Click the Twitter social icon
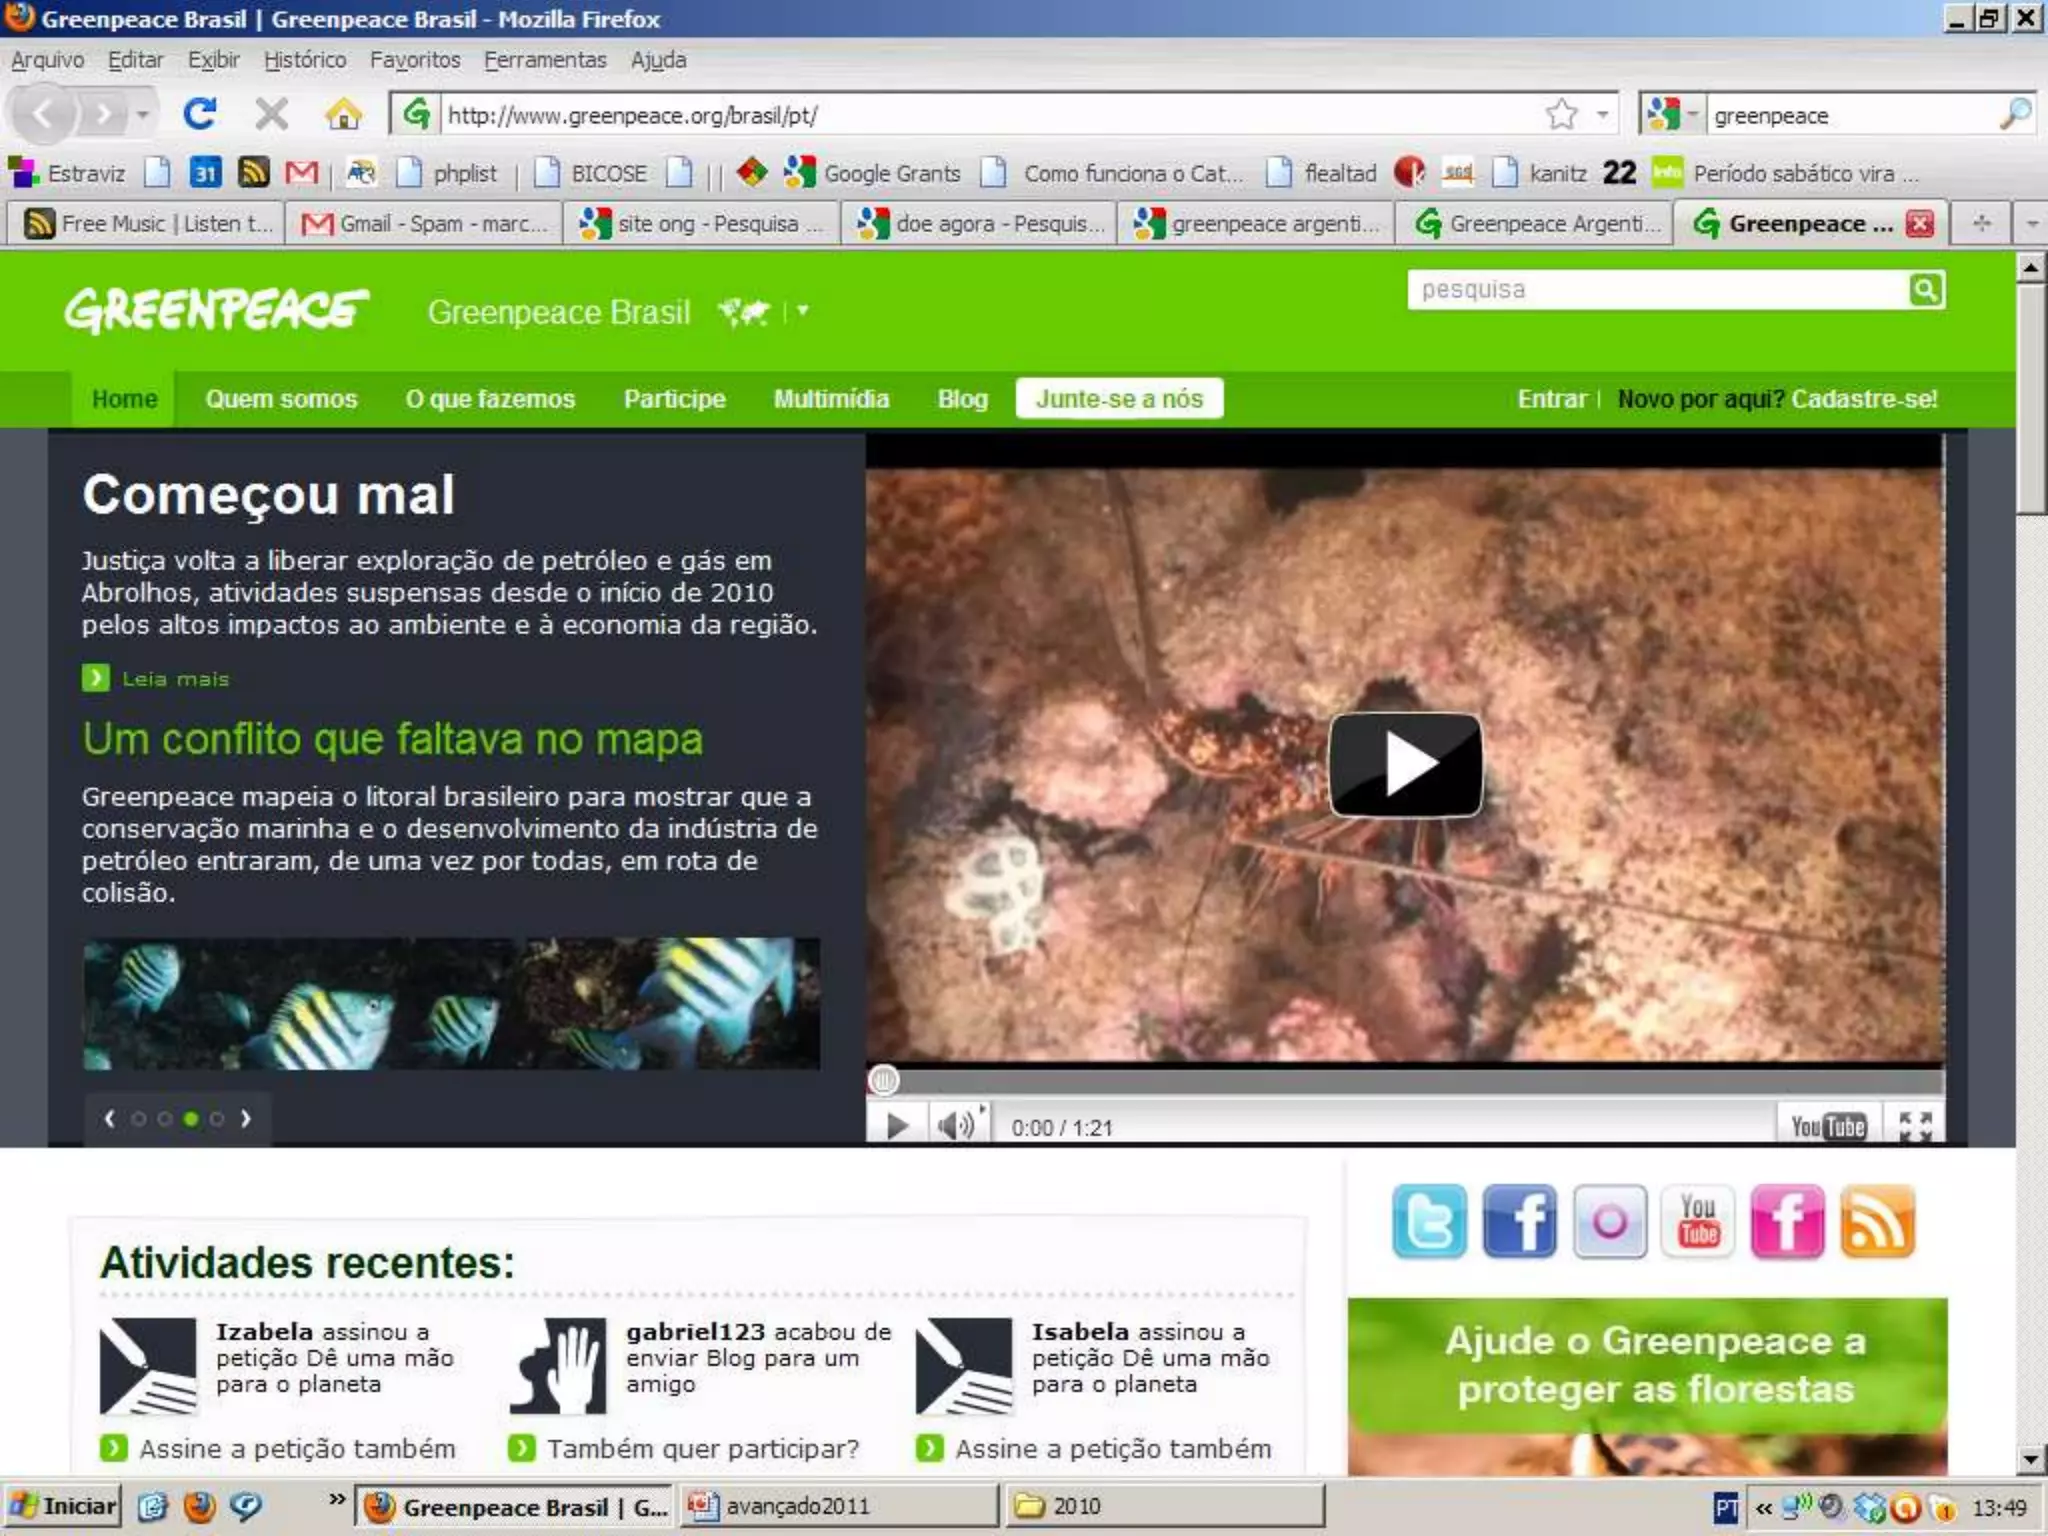2048x1536 pixels. (x=1429, y=1221)
